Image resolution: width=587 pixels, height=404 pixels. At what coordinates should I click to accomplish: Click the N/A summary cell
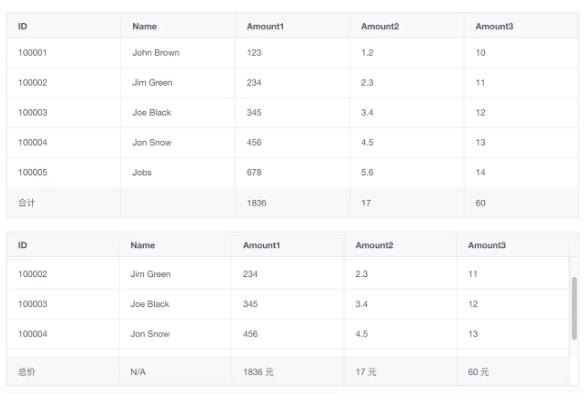(138, 372)
